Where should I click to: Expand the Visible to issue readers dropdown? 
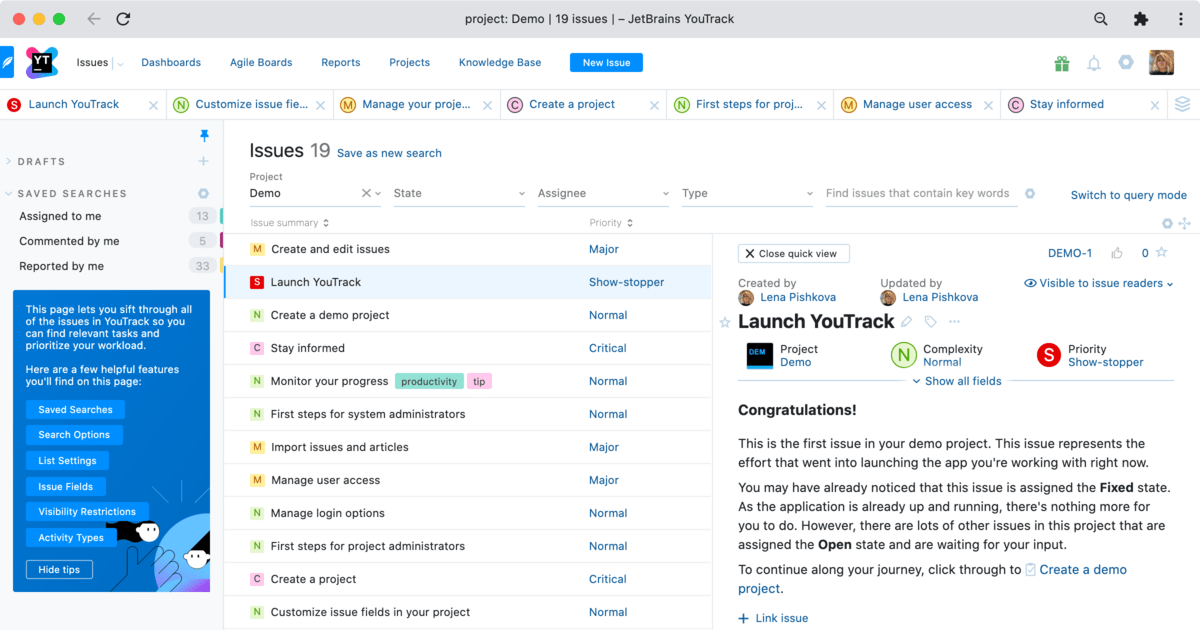coord(1098,283)
